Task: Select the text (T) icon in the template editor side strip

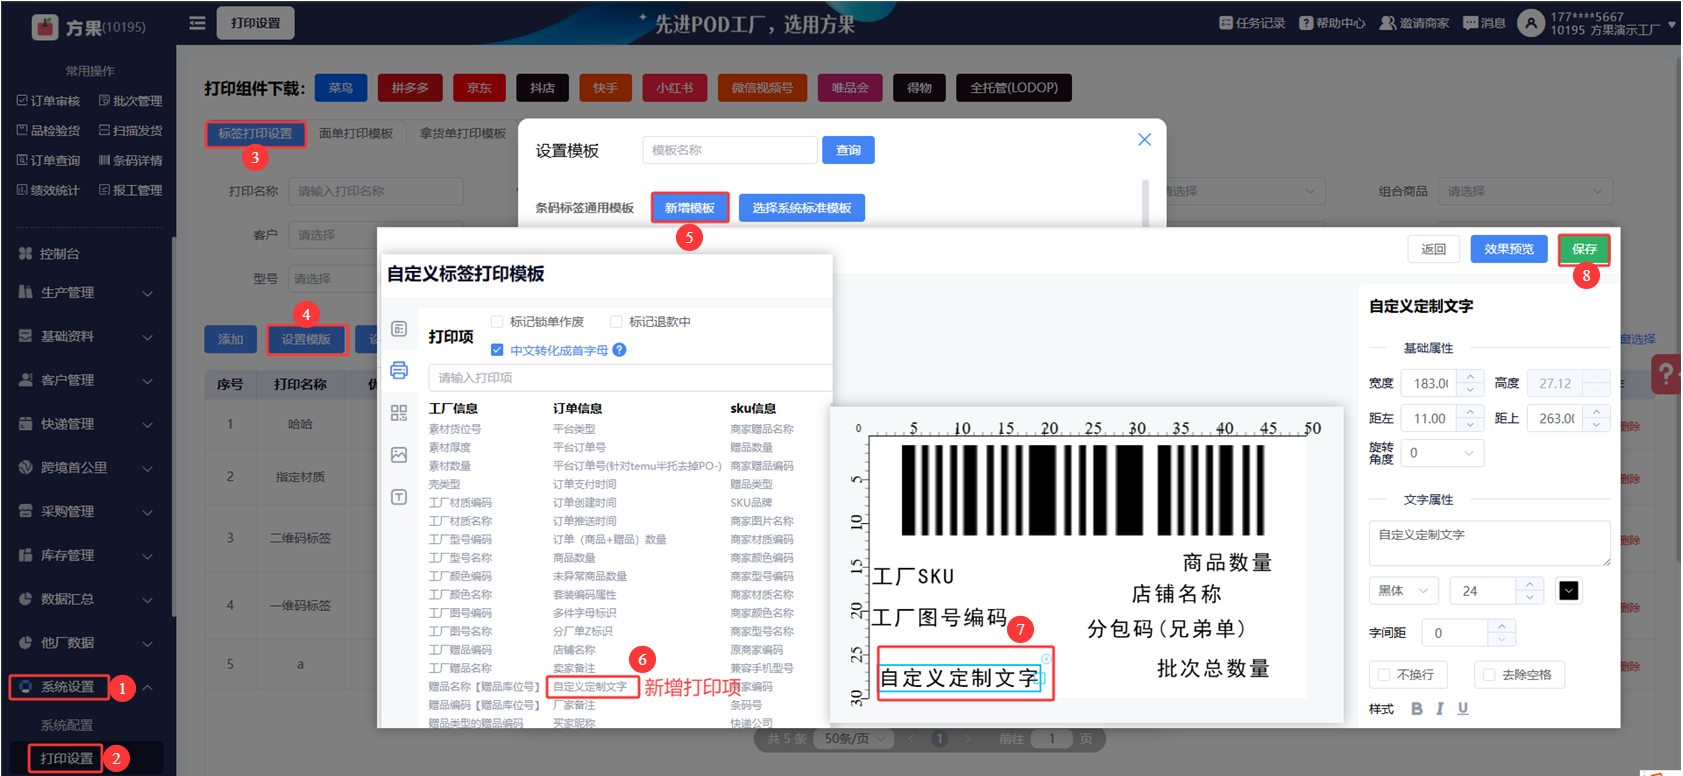Action: [399, 497]
